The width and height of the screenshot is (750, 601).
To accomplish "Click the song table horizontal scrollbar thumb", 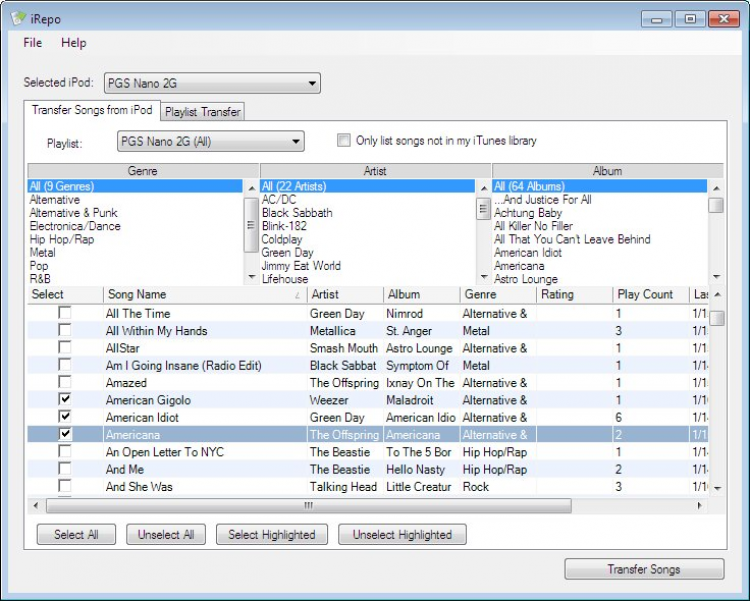I will (309, 505).
